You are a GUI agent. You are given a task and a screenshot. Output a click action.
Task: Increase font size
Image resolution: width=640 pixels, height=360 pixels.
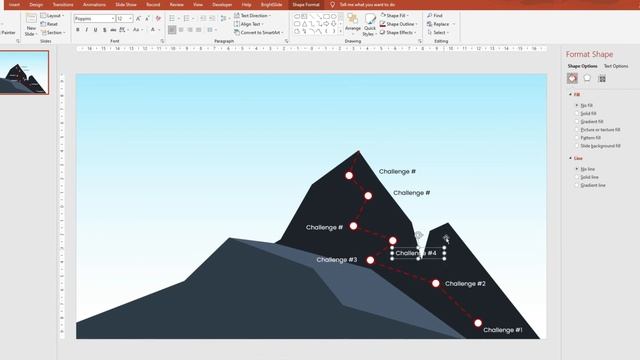click(x=138, y=19)
